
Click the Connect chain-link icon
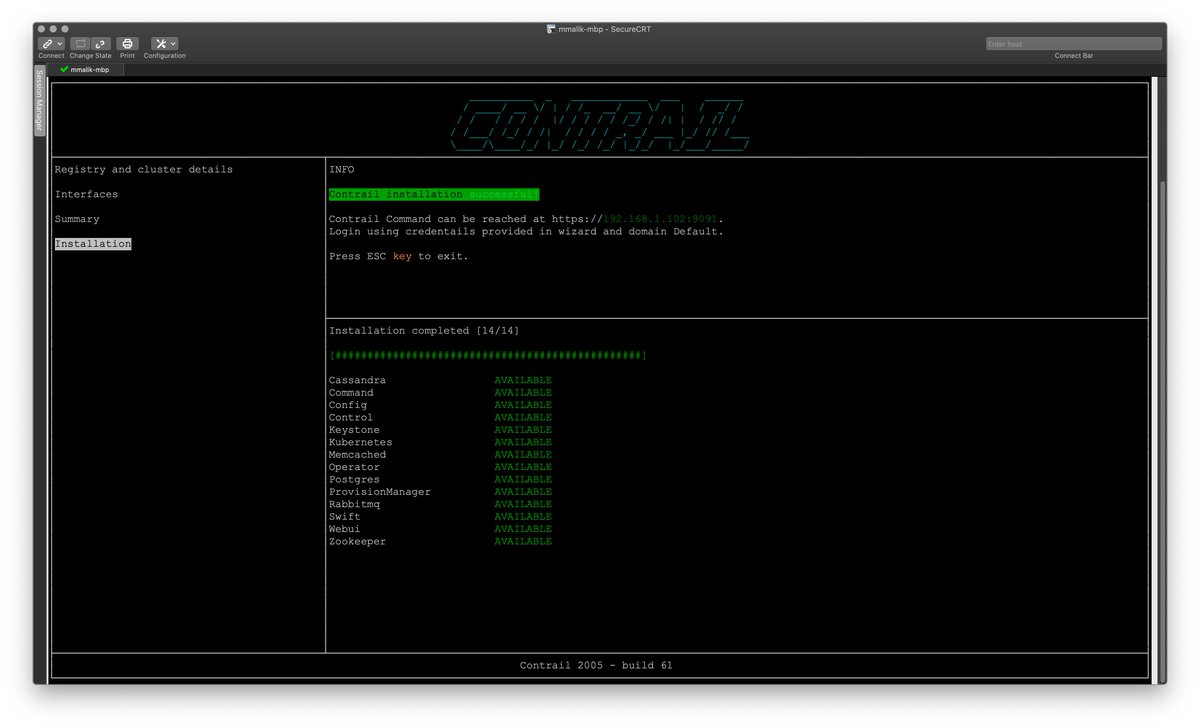(x=47, y=44)
